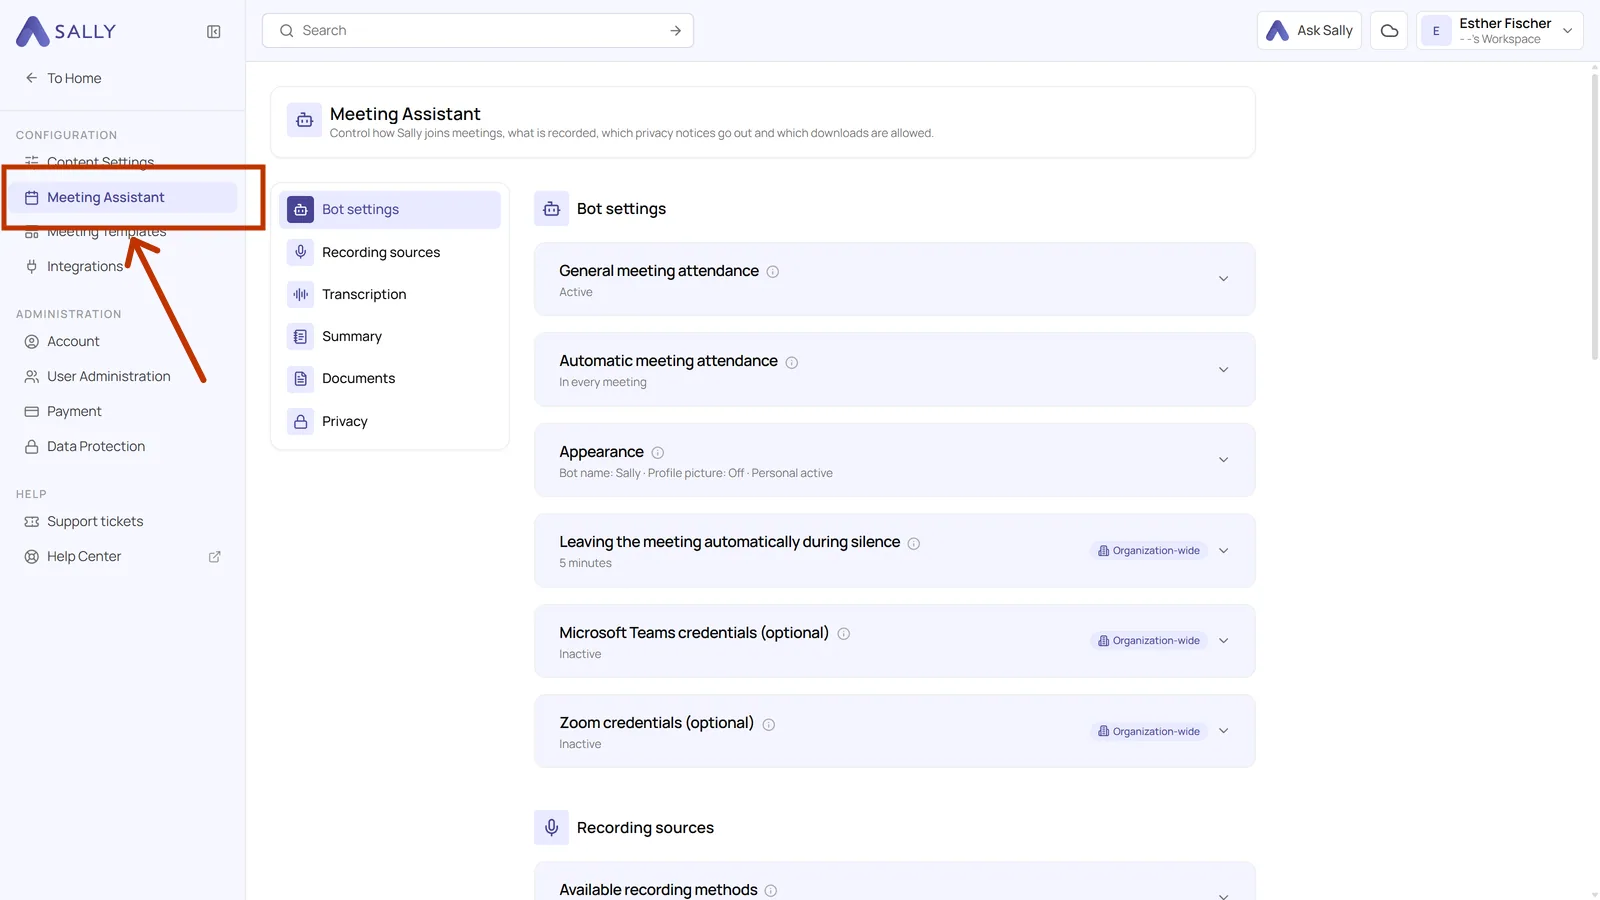Expand Available recording methods
This screenshot has width=1600, height=900.
click(x=1223, y=896)
